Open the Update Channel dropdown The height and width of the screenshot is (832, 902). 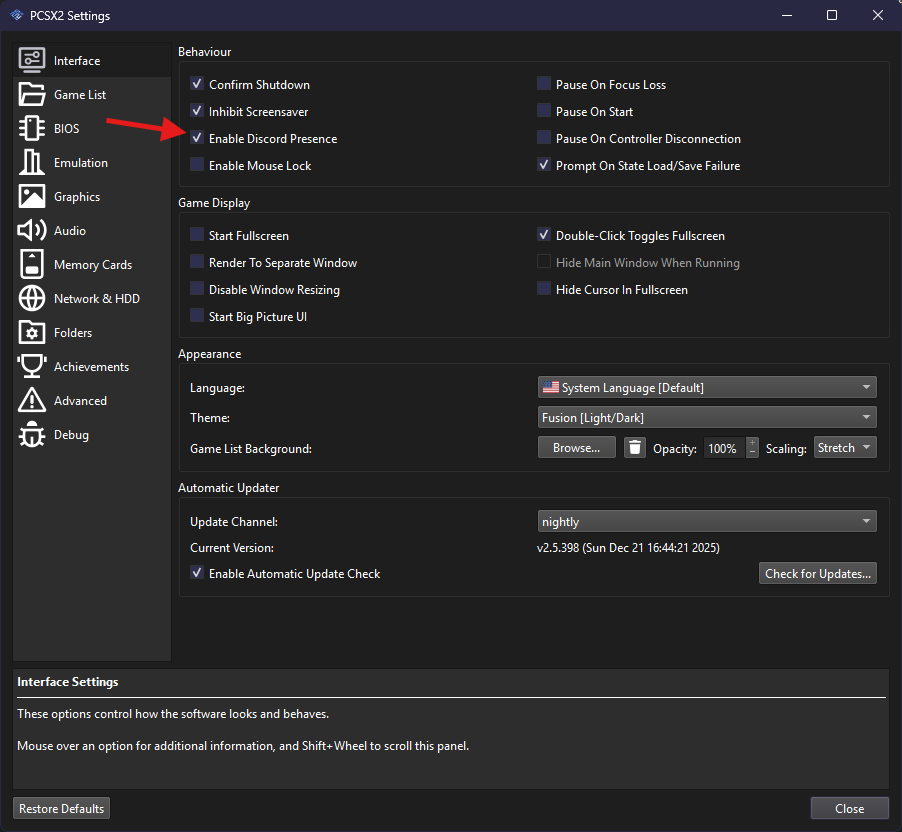707,521
